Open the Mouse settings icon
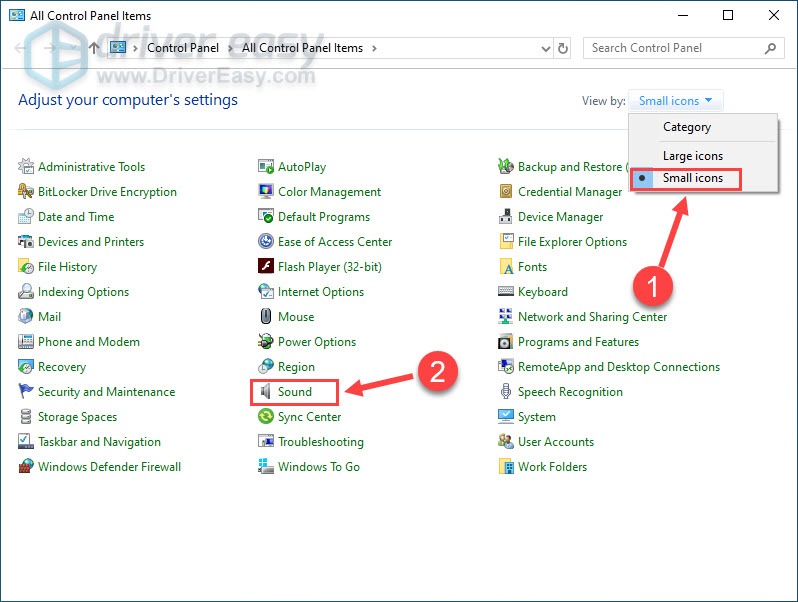The width and height of the screenshot is (798, 602). tap(266, 317)
